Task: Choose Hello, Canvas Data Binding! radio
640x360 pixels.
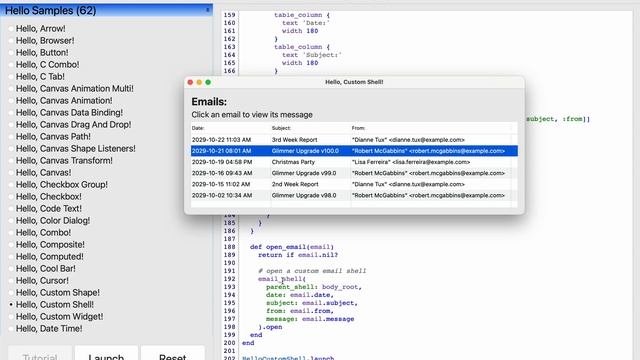Action: tap(11, 113)
